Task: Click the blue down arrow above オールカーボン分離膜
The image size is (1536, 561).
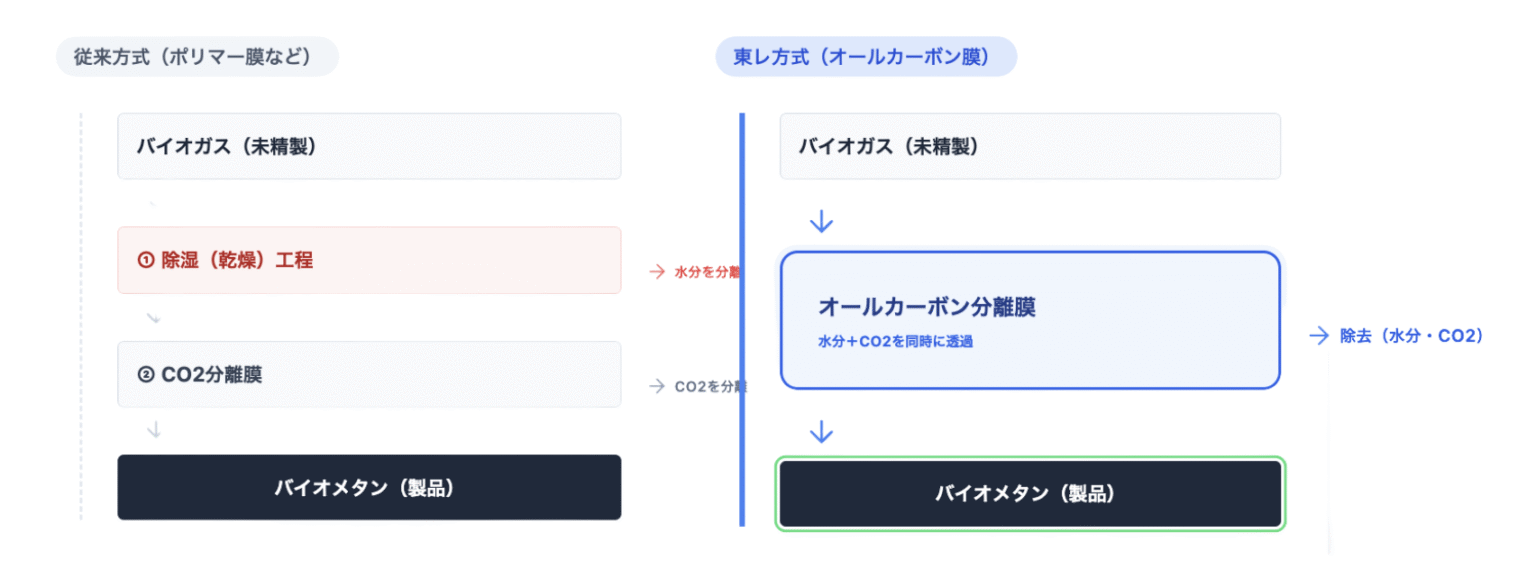Action: (821, 221)
